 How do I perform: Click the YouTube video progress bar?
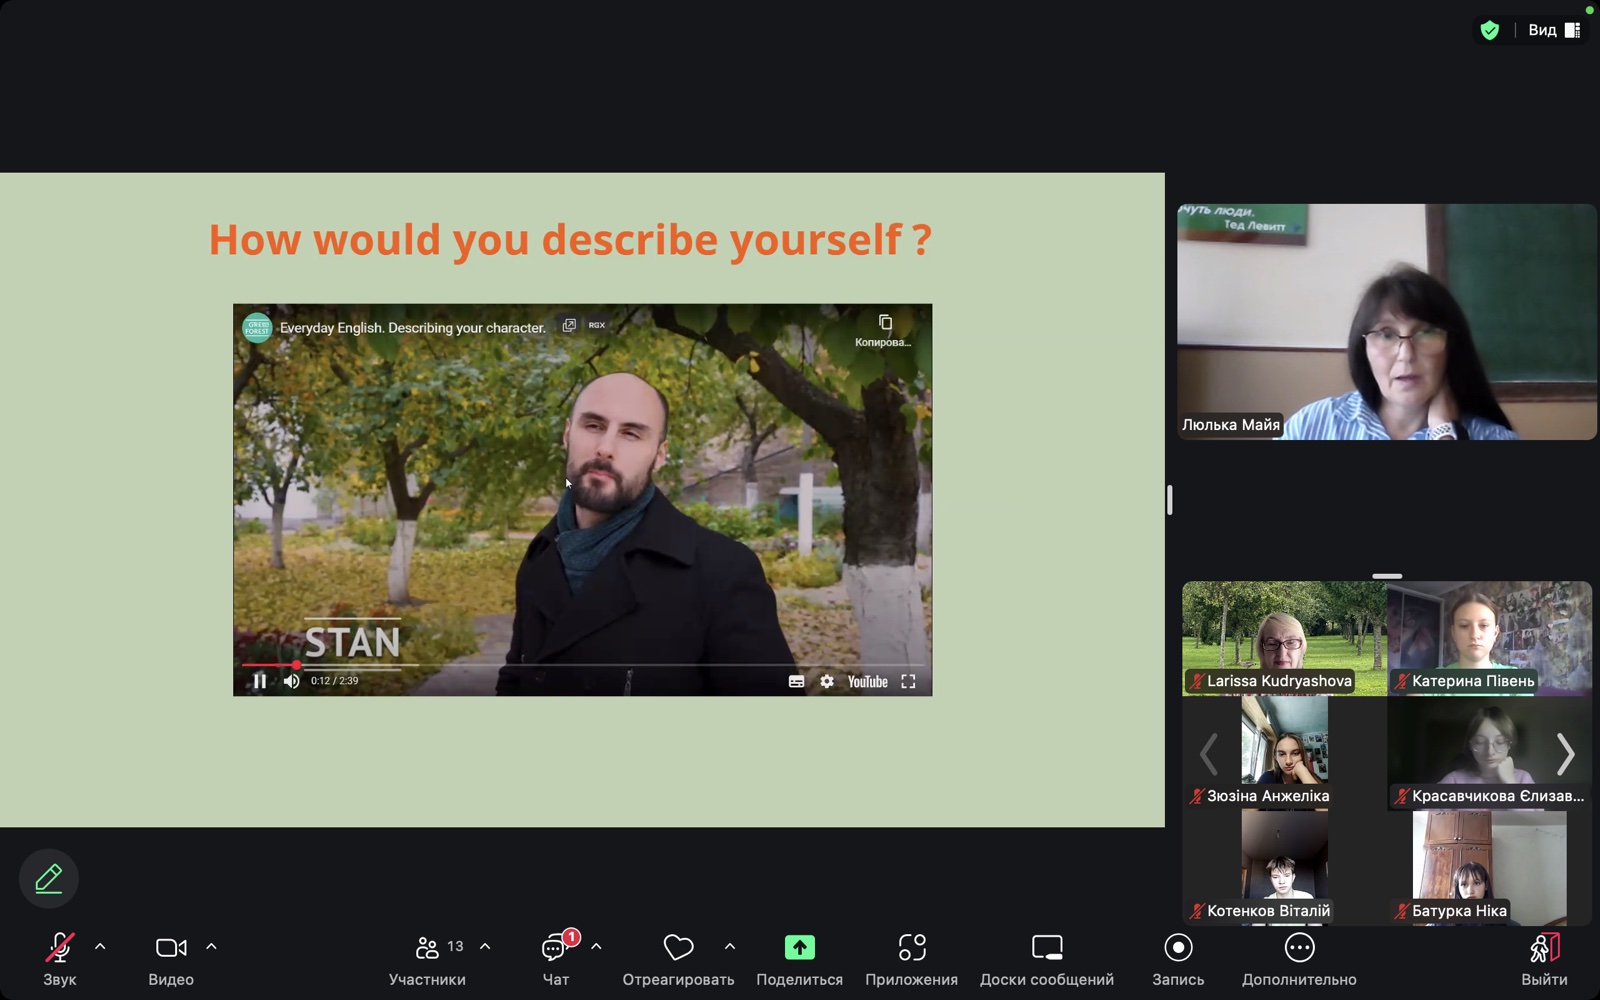(600, 665)
